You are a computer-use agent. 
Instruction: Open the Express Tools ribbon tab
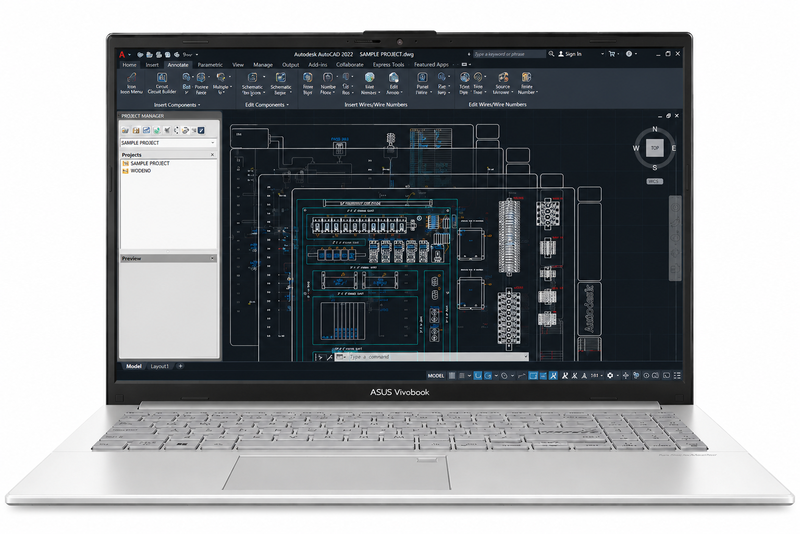pos(388,65)
